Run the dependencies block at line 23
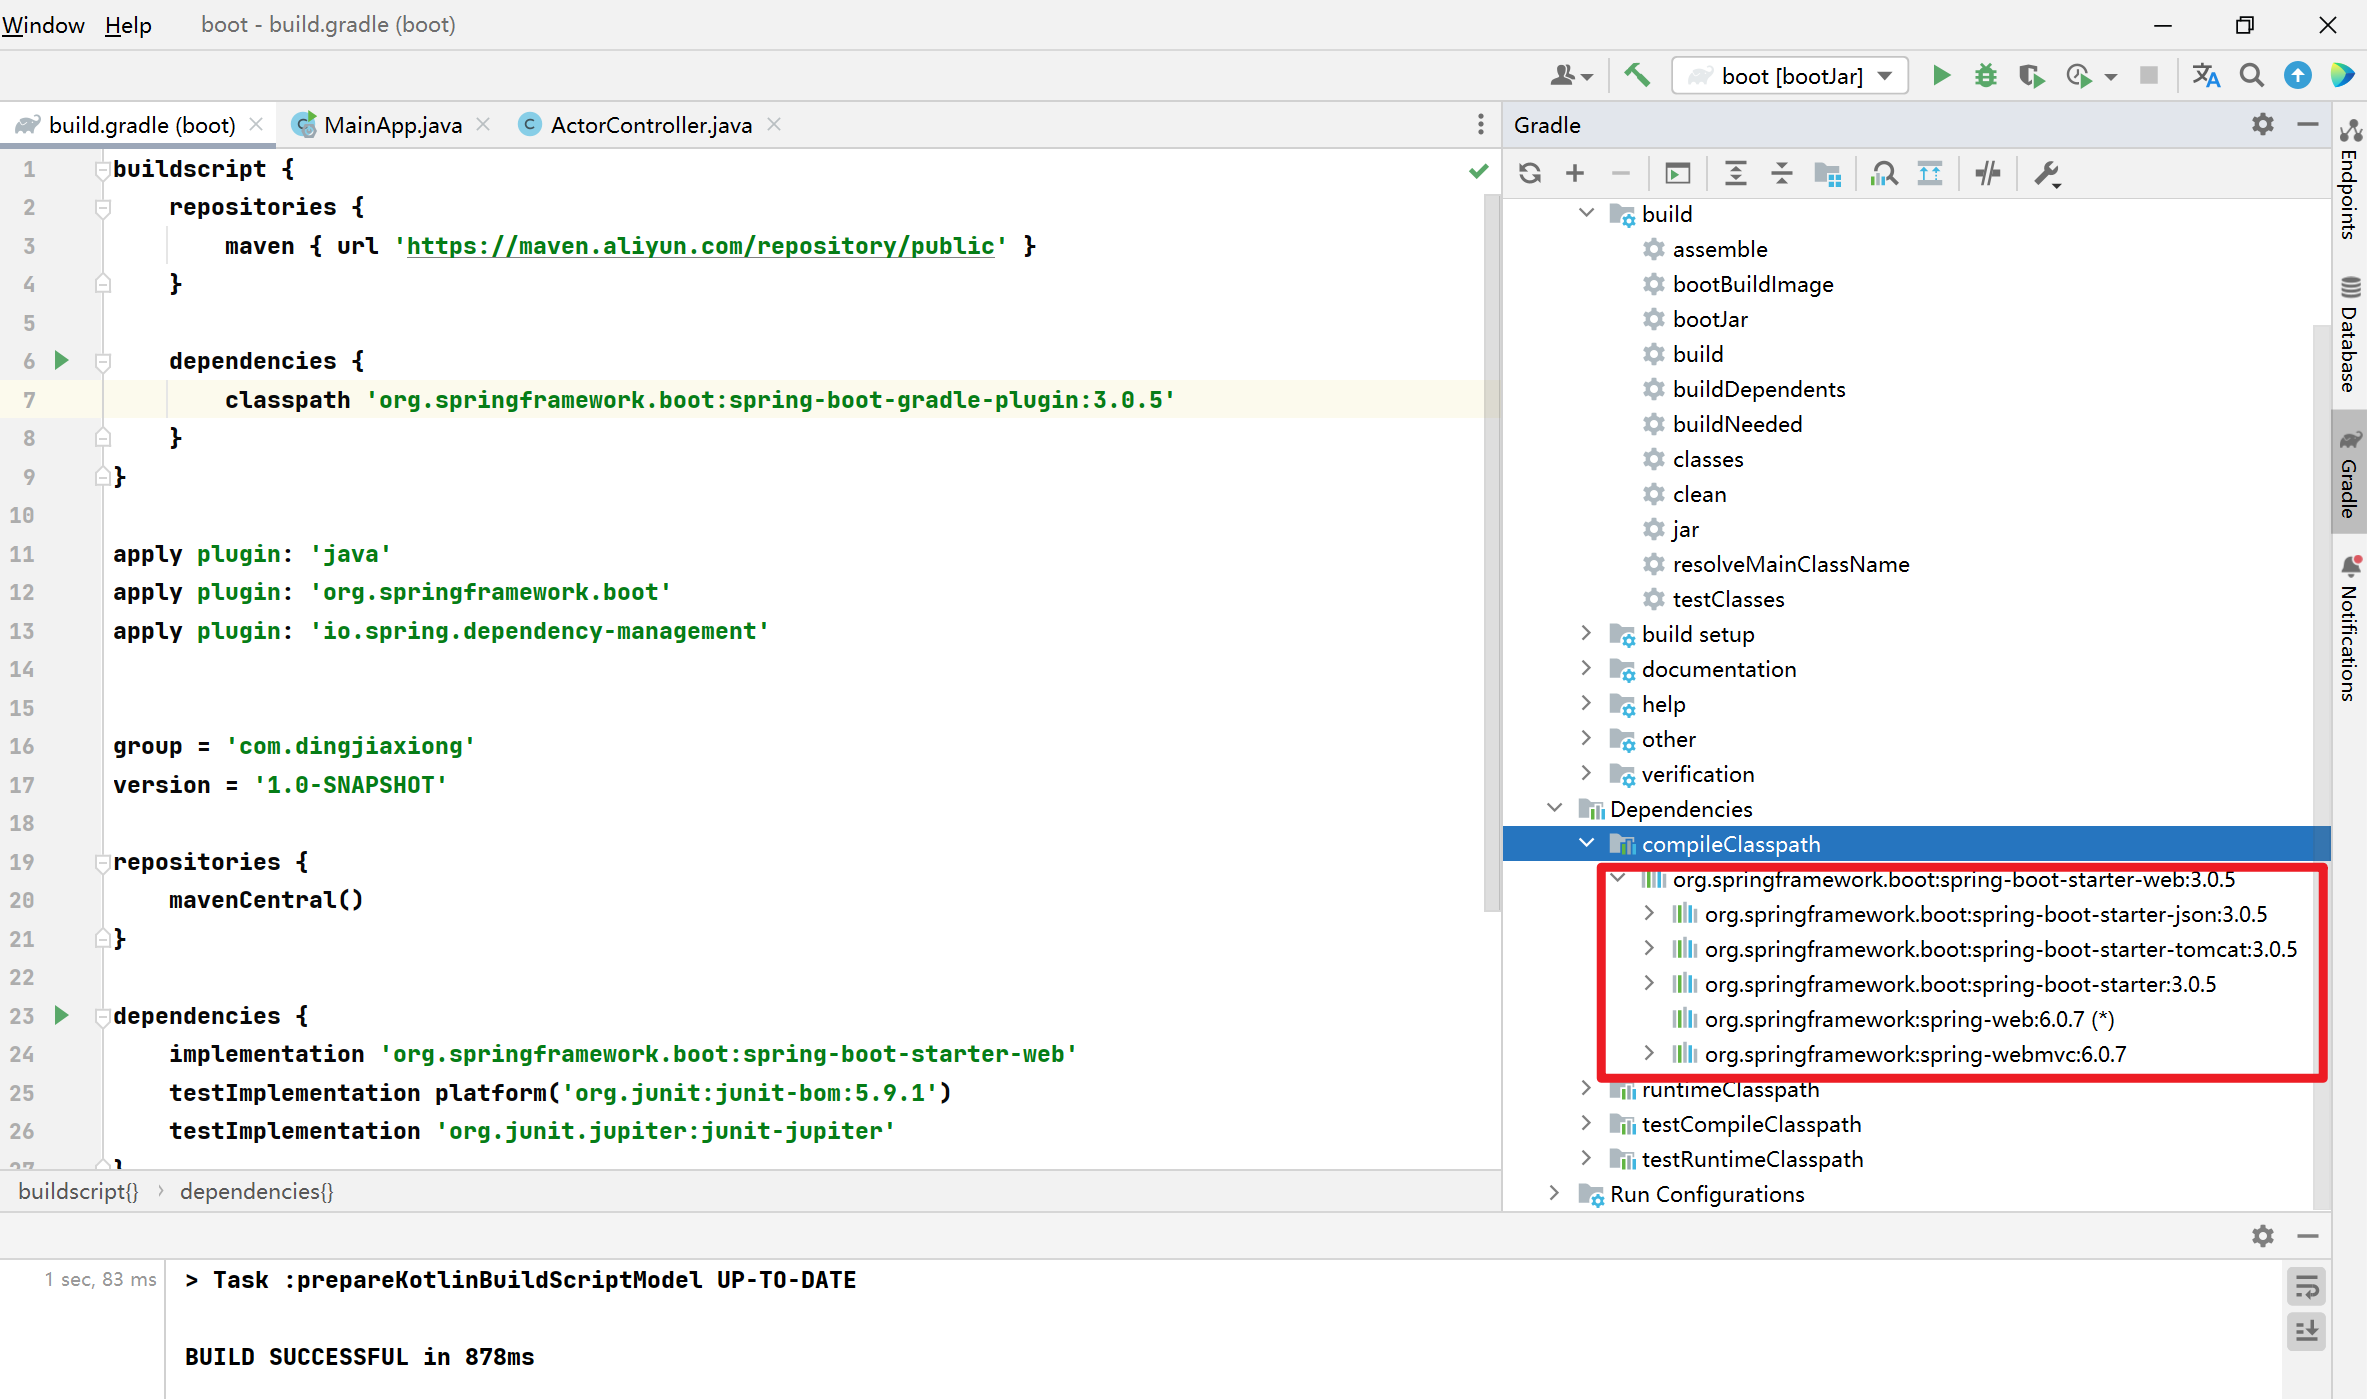2367x1399 pixels. [61, 1015]
